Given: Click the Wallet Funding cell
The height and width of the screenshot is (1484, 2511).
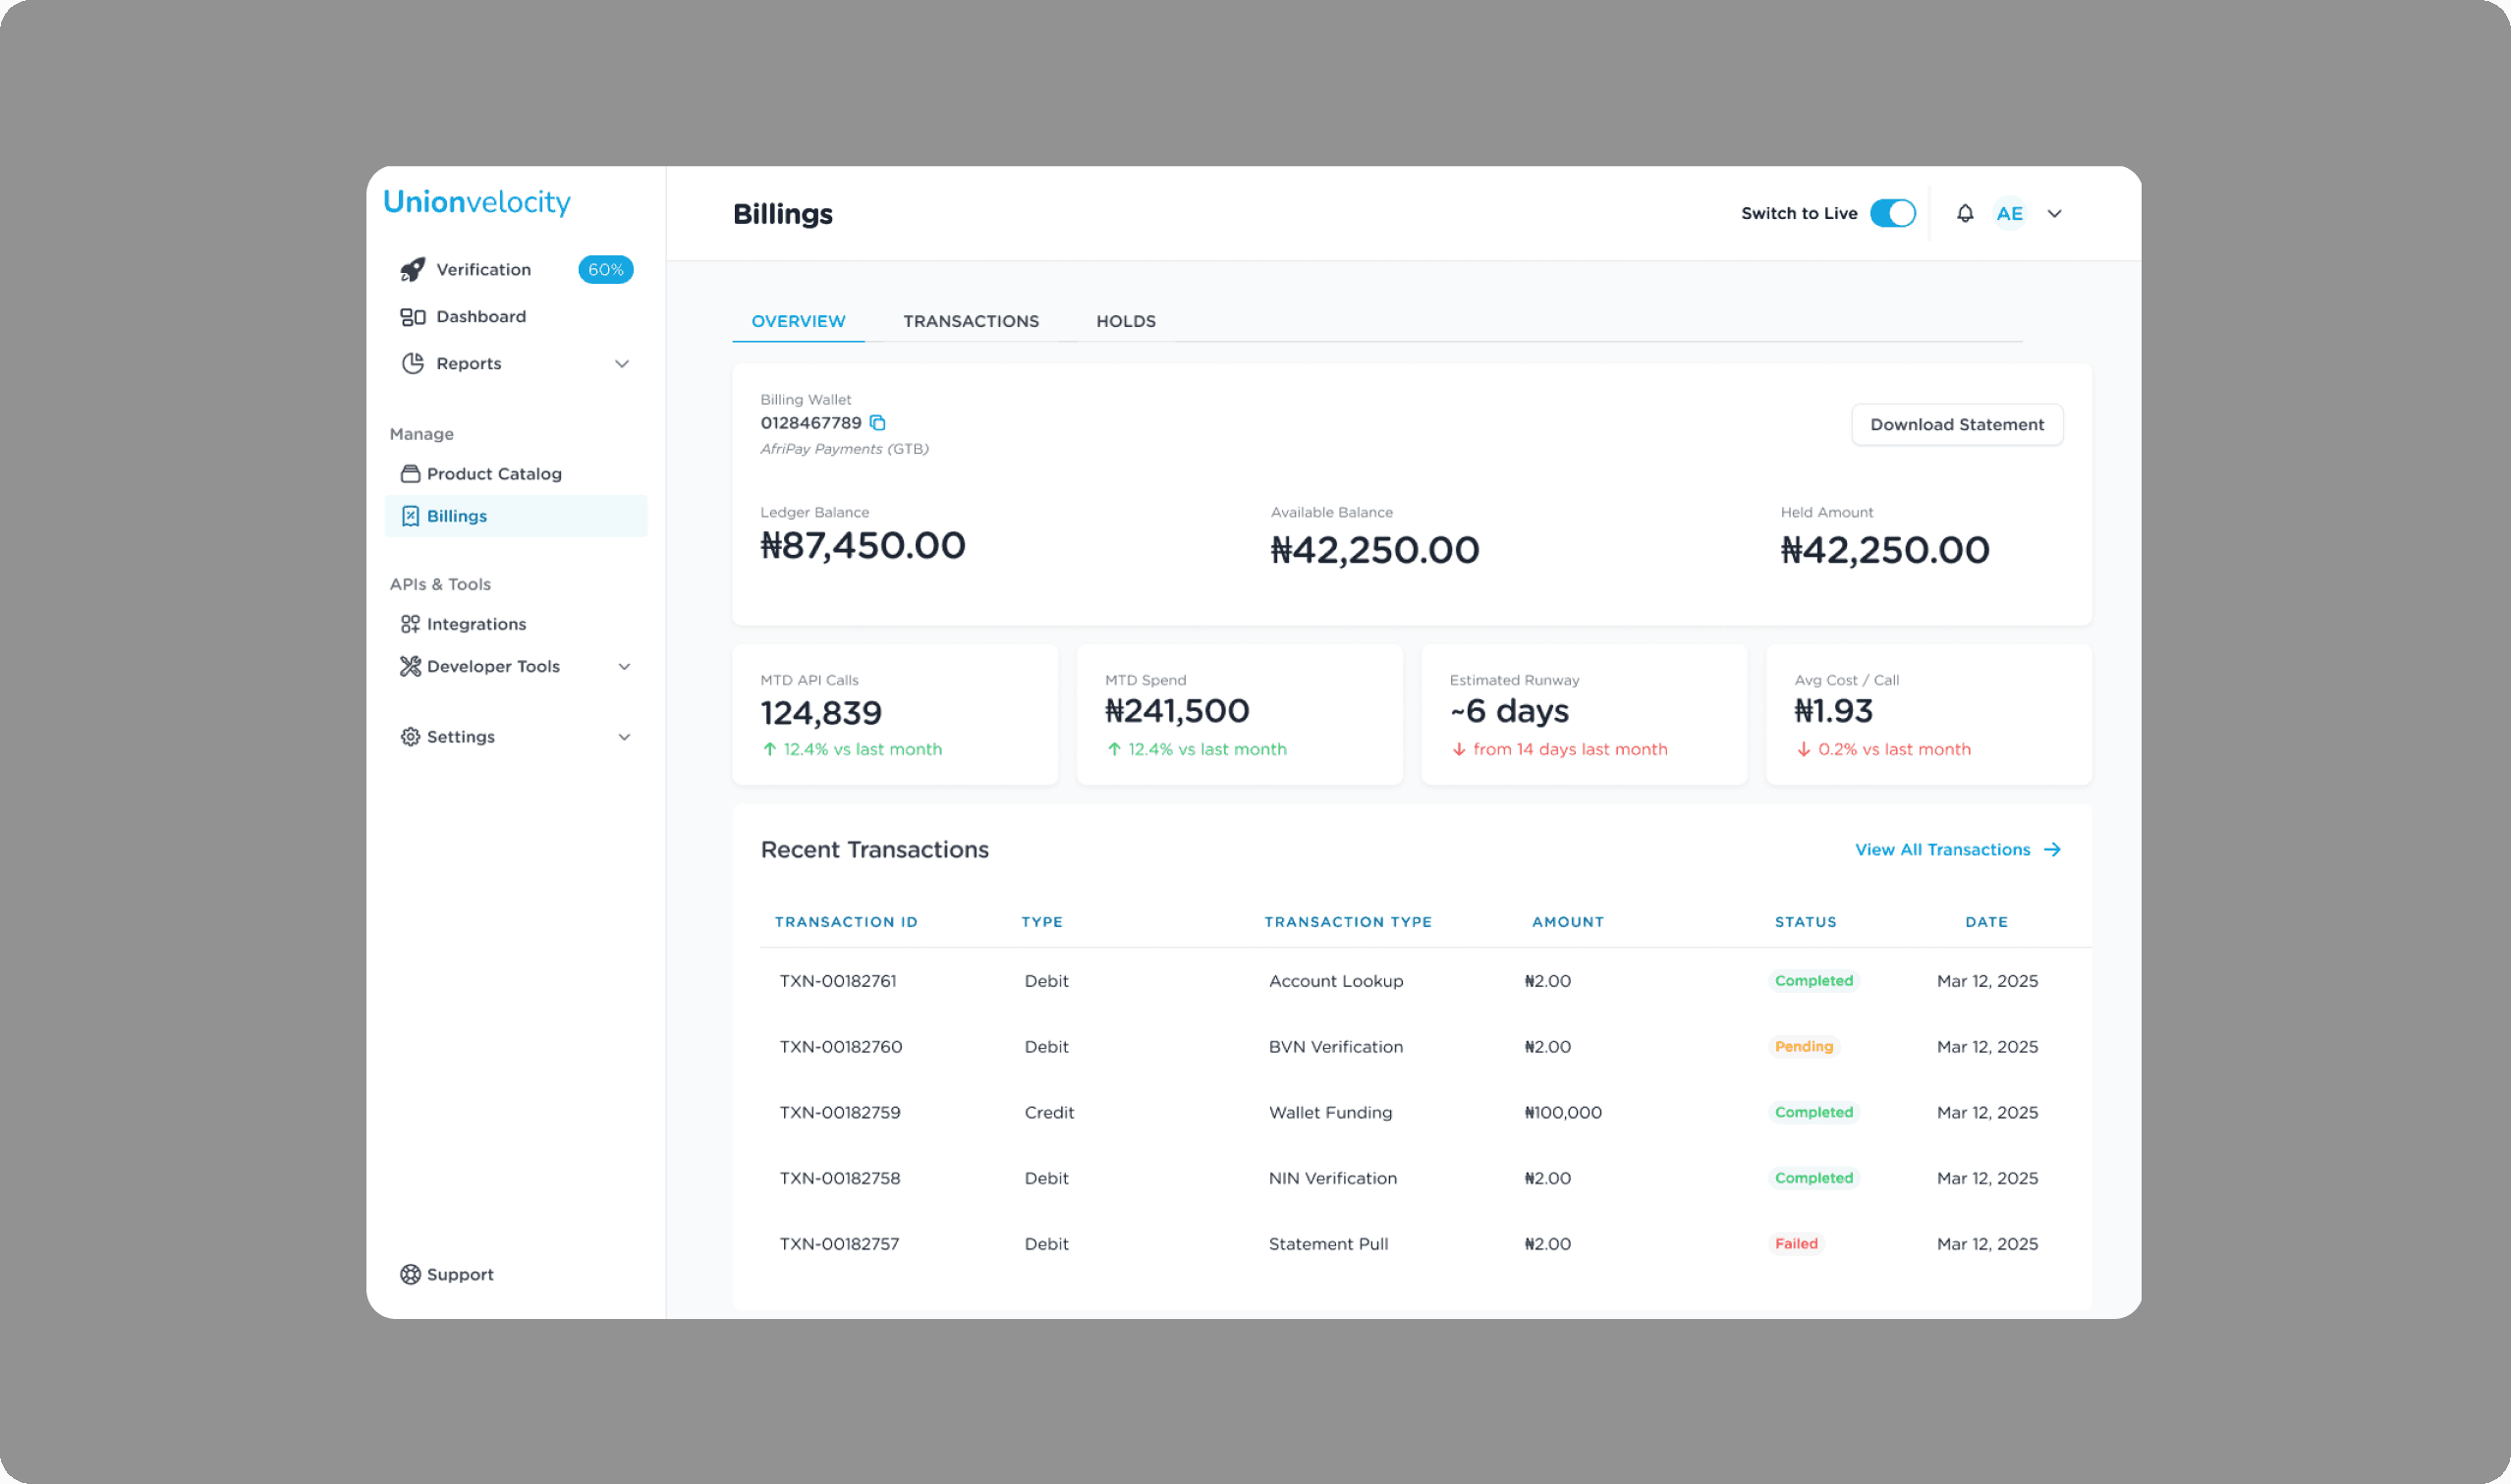Looking at the screenshot, I should (1330, 1113).
